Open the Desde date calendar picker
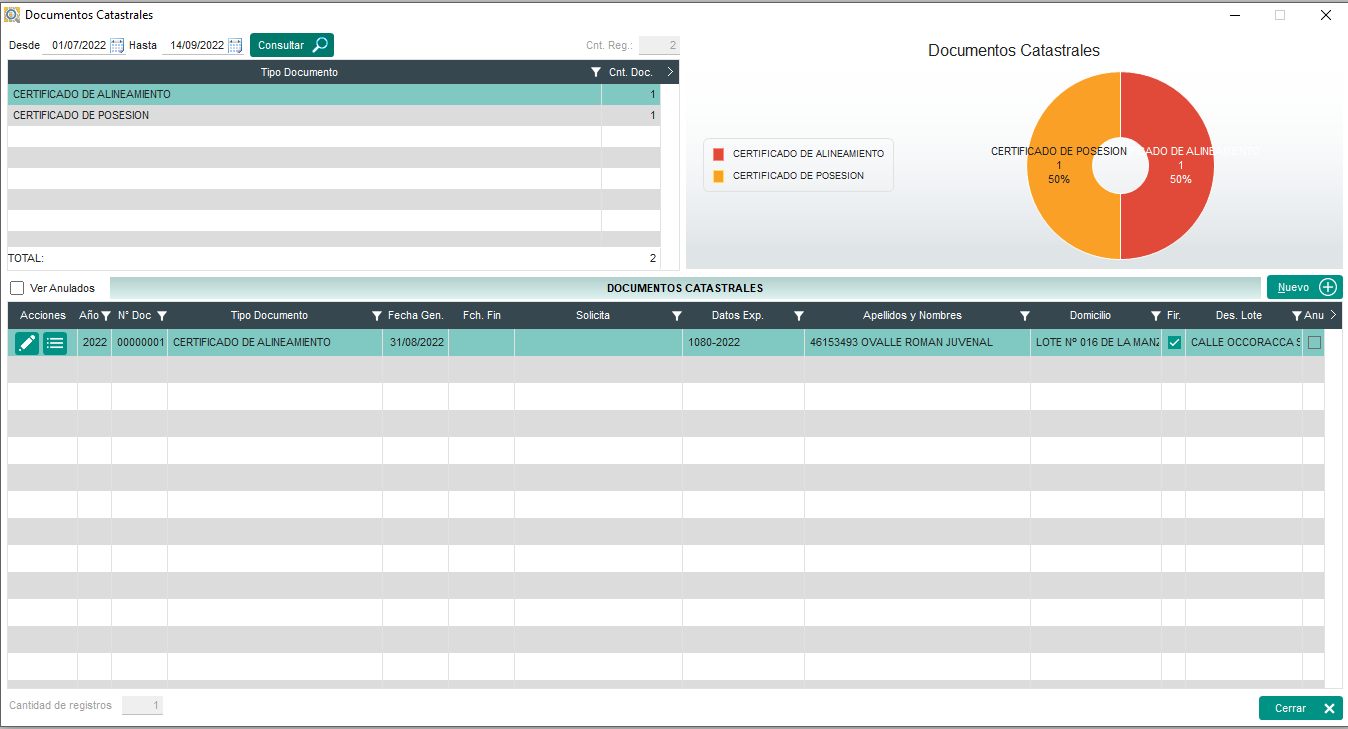The height and width of the screenshot is (729, 1348). pos(117,45)
